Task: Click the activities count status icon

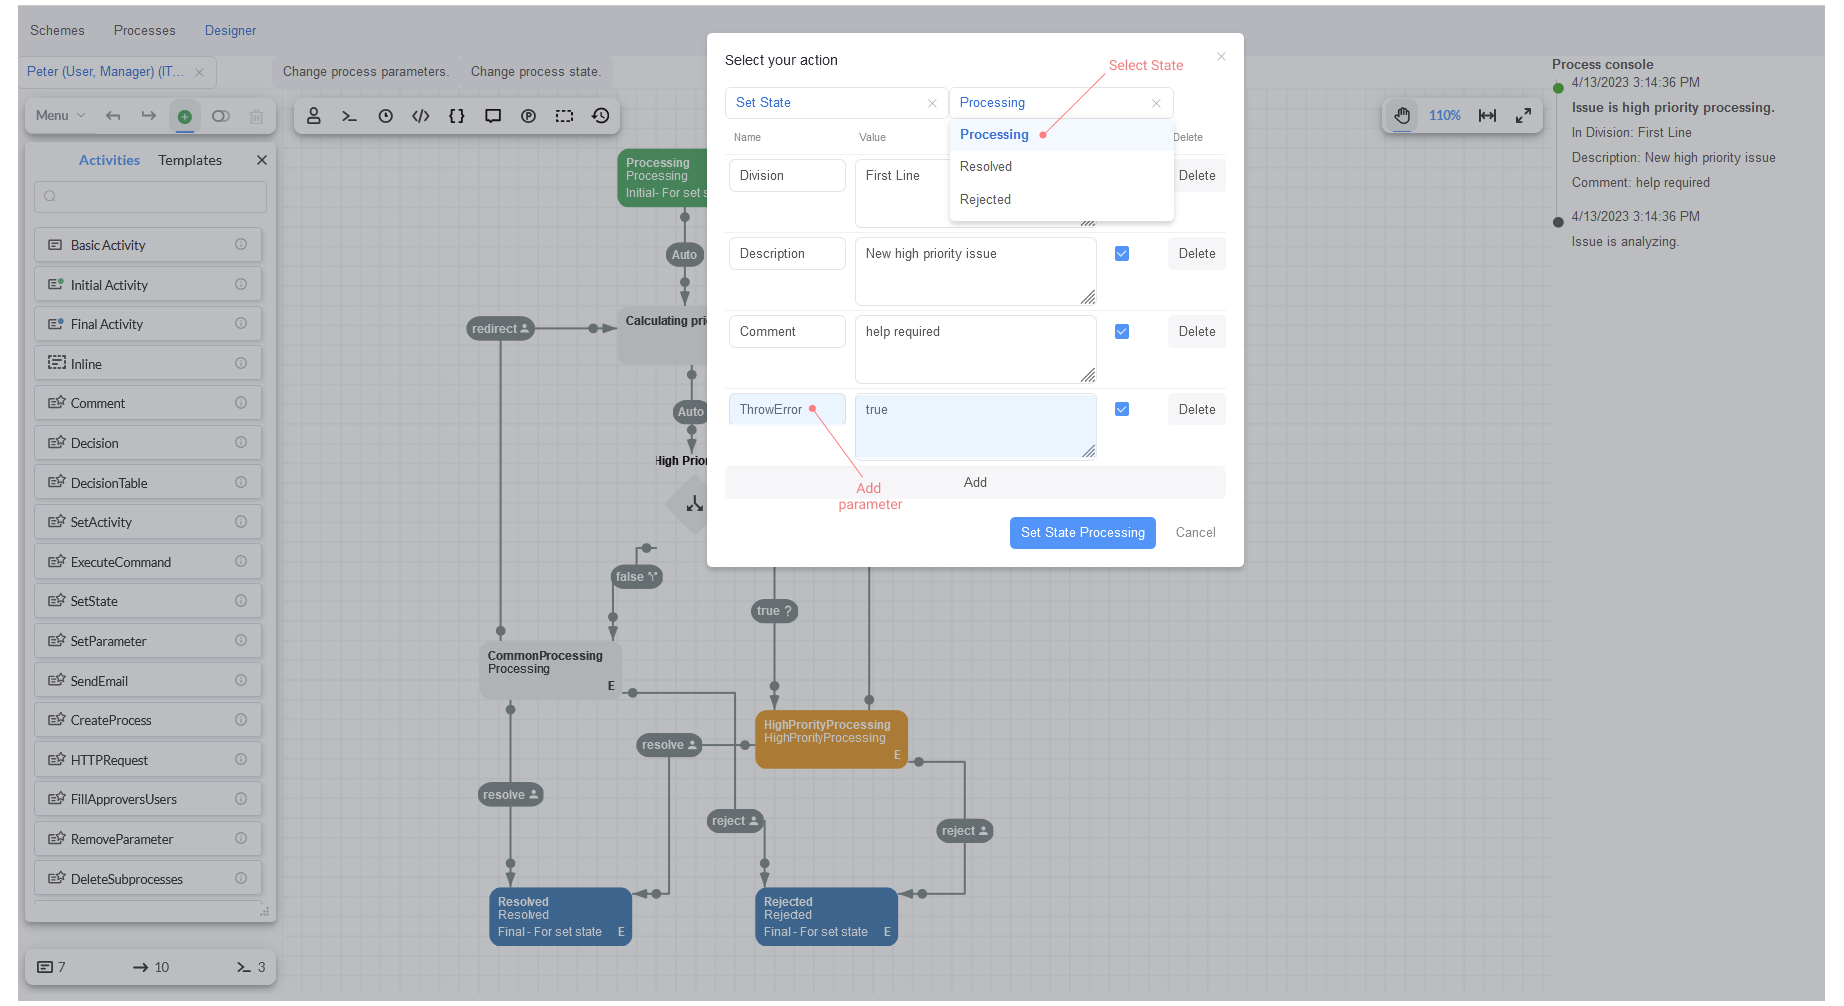Action: [45, 968]
